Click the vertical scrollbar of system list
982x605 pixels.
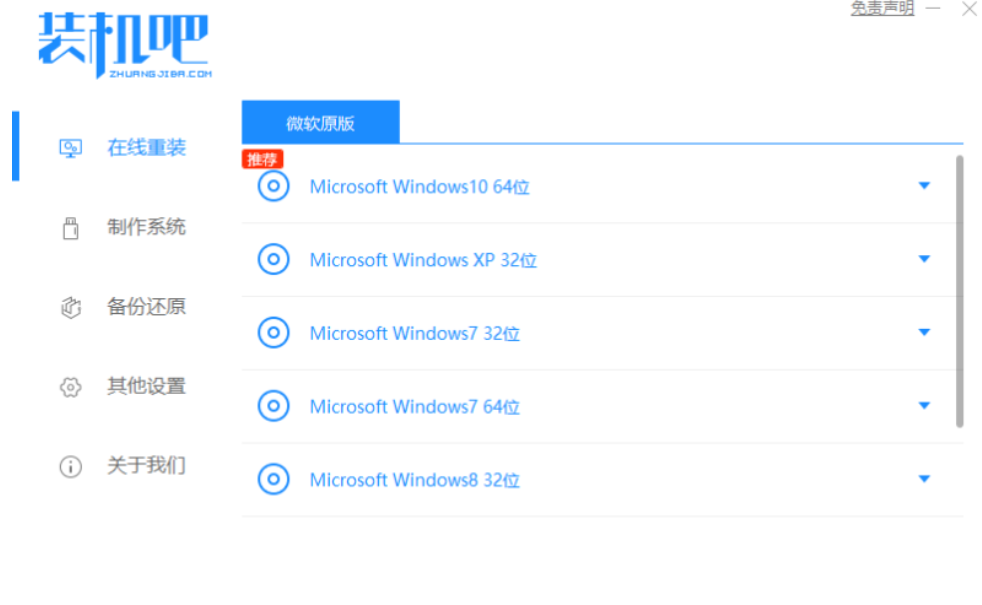[x=960, y=290]
